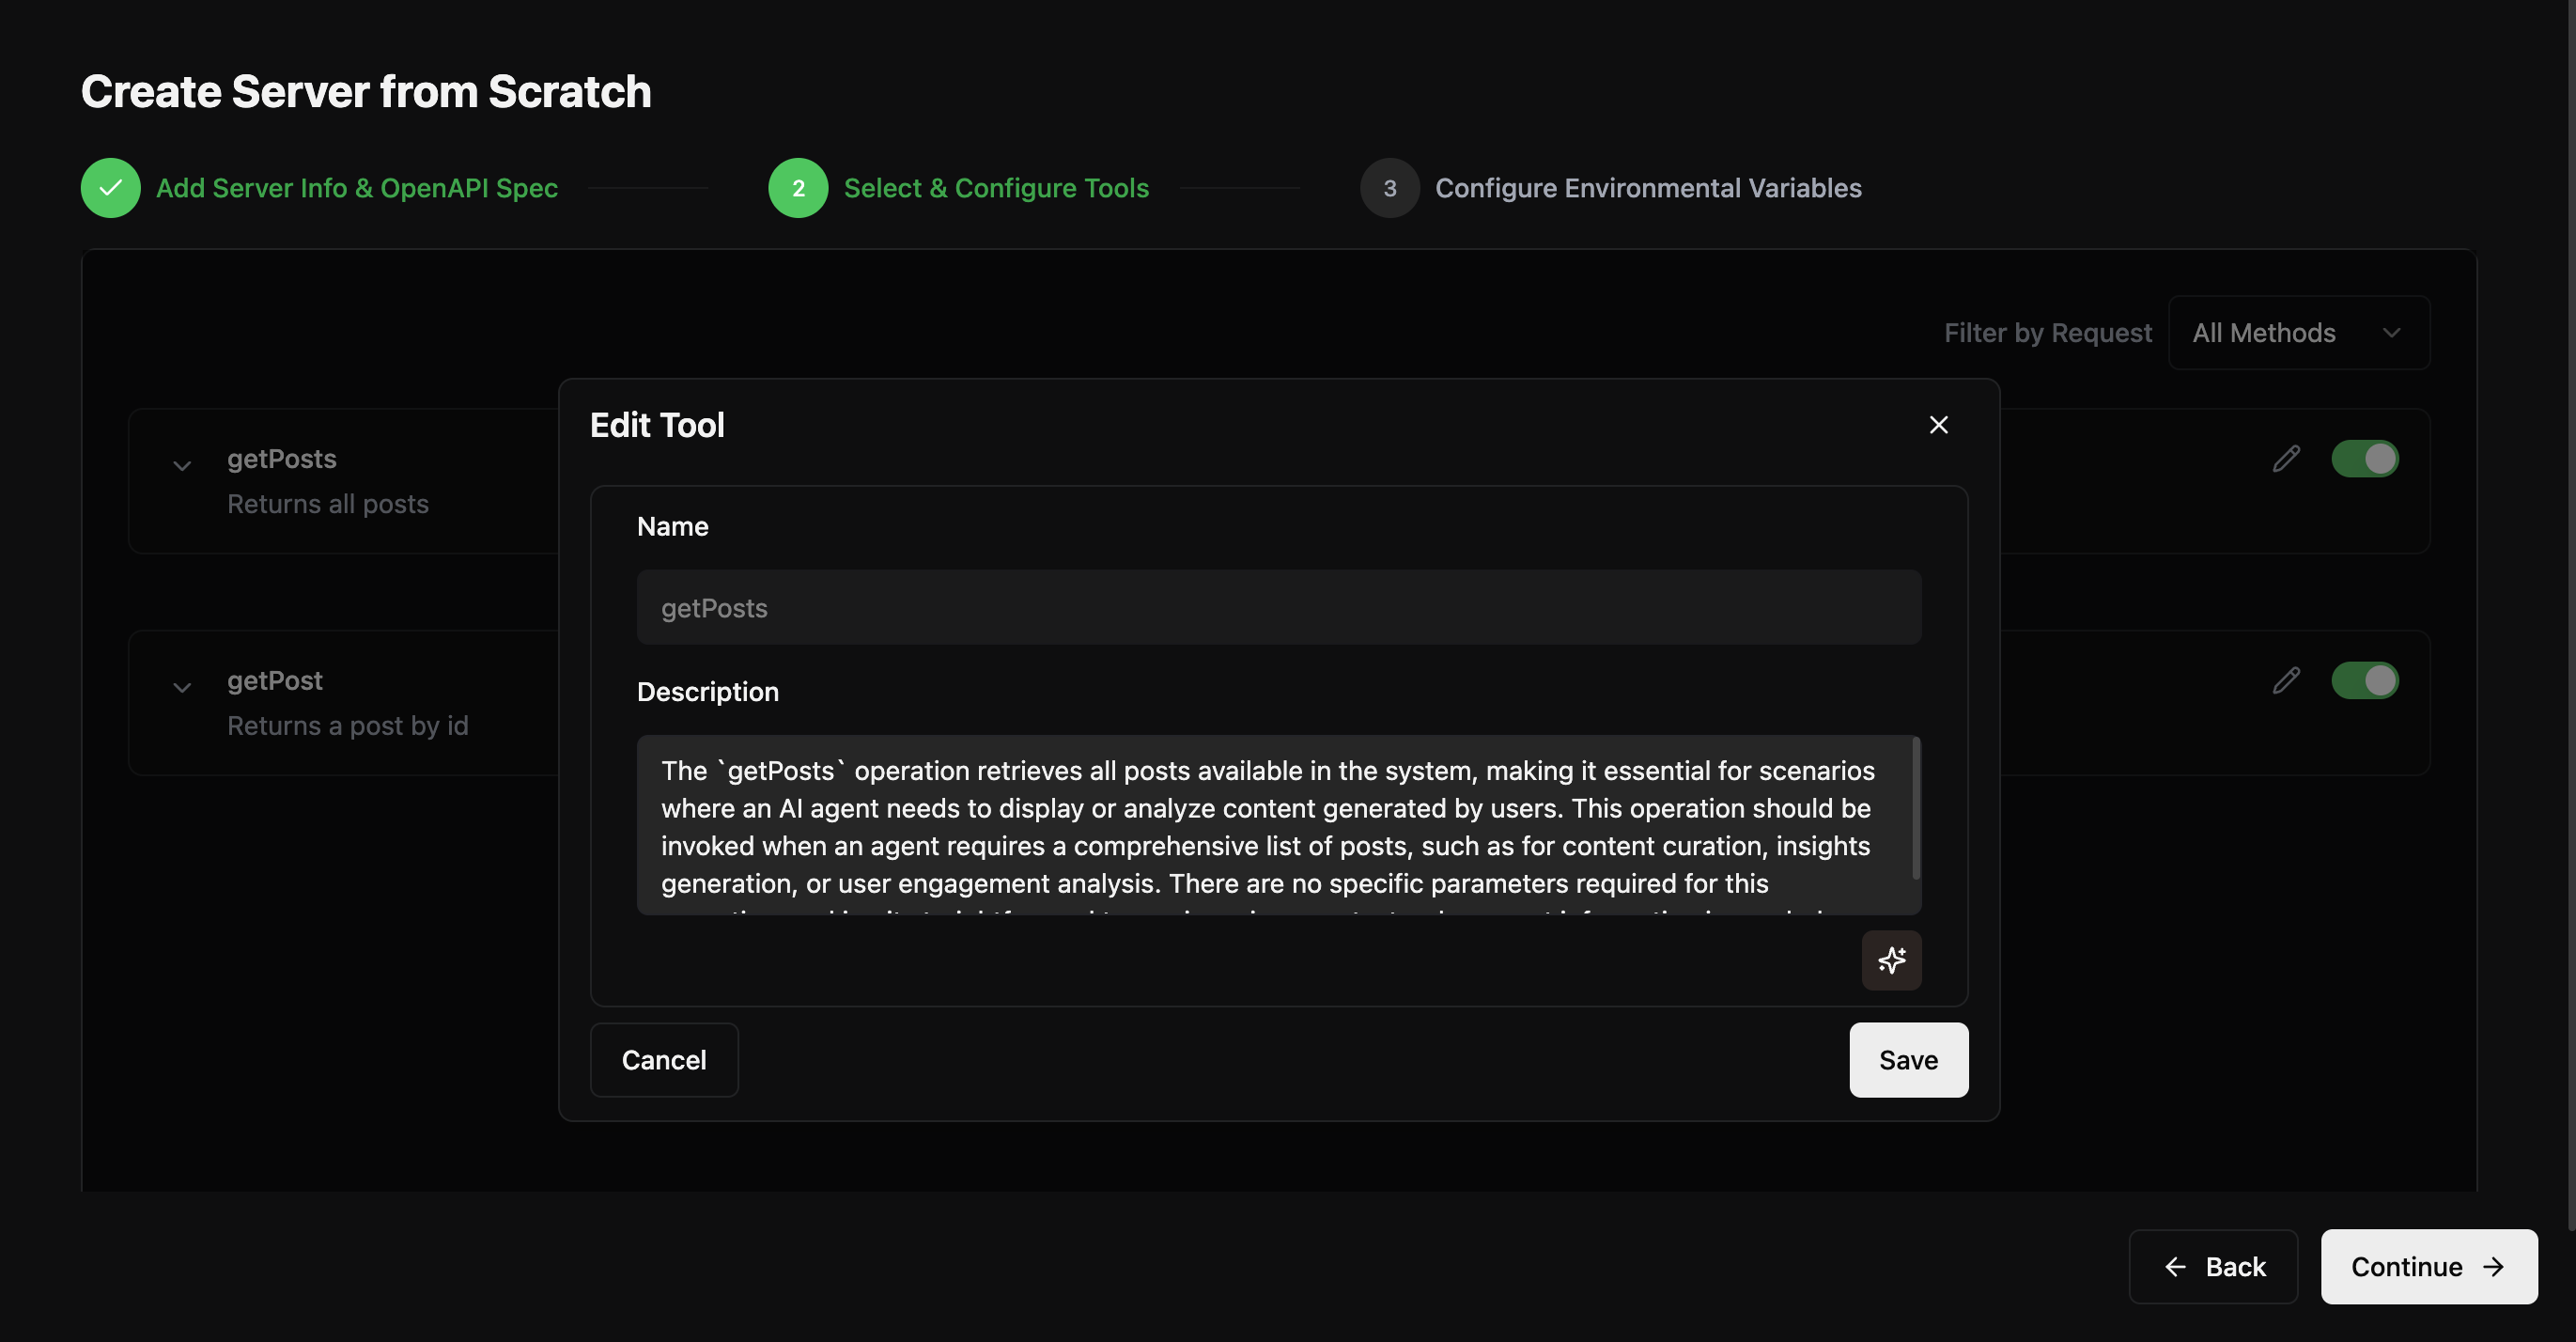
Task: Click the AI sparkle generate description icon
Action: (1891, 960)
